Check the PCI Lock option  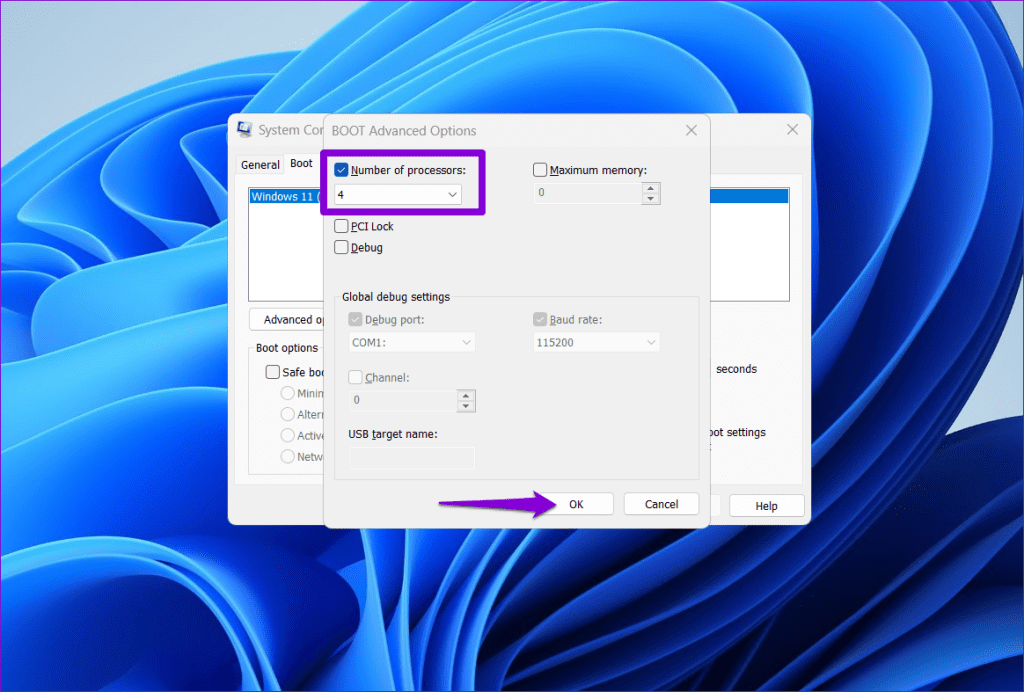coord(340,226)
